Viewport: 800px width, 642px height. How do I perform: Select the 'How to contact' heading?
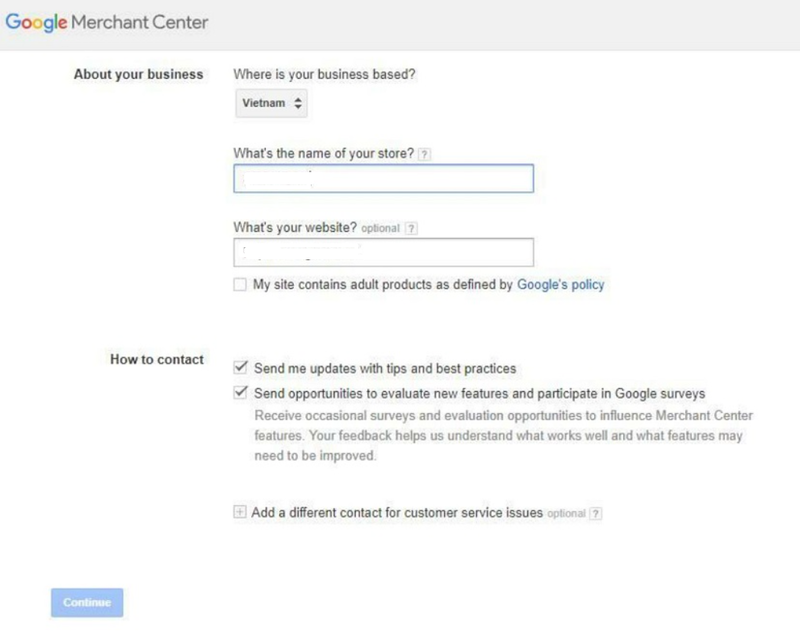[x=156, y=359]
